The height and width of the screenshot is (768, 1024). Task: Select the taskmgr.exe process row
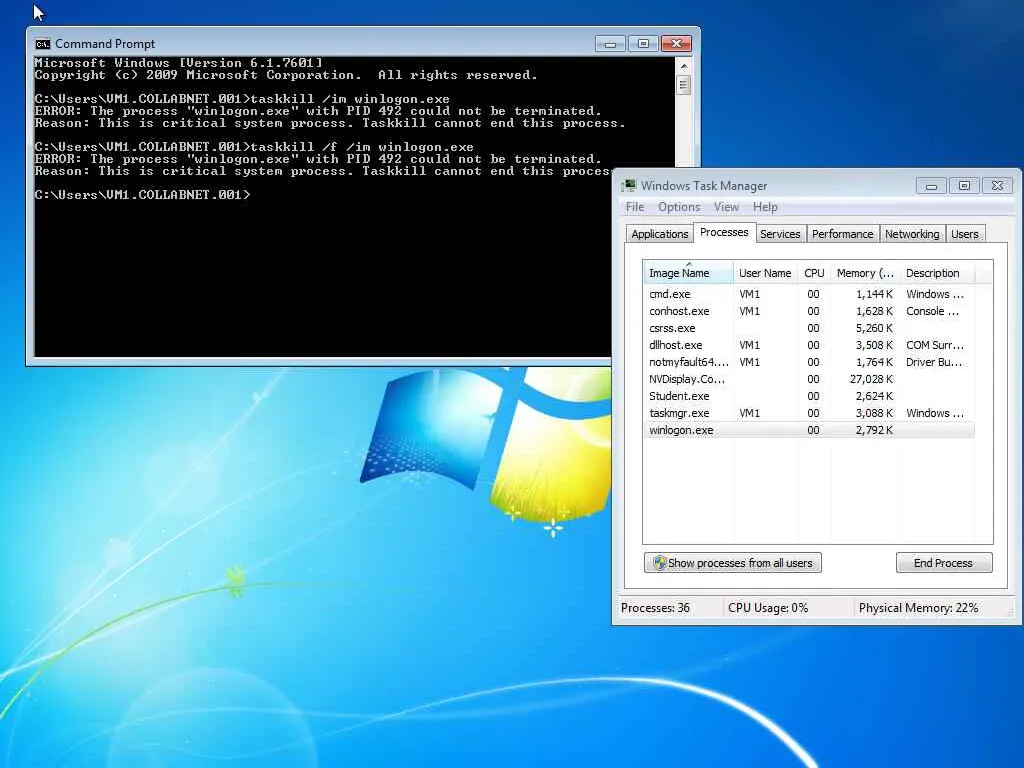pos(808,413)
